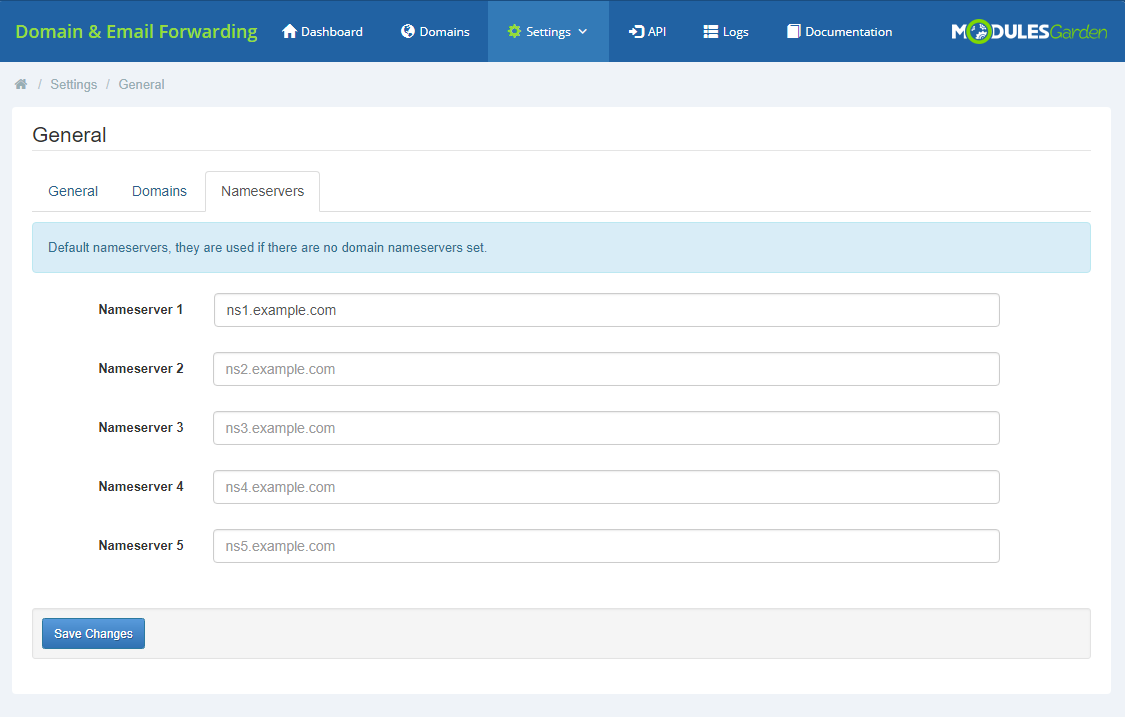
Task: Click the ModulesGarden logo
Action: 1029,32
